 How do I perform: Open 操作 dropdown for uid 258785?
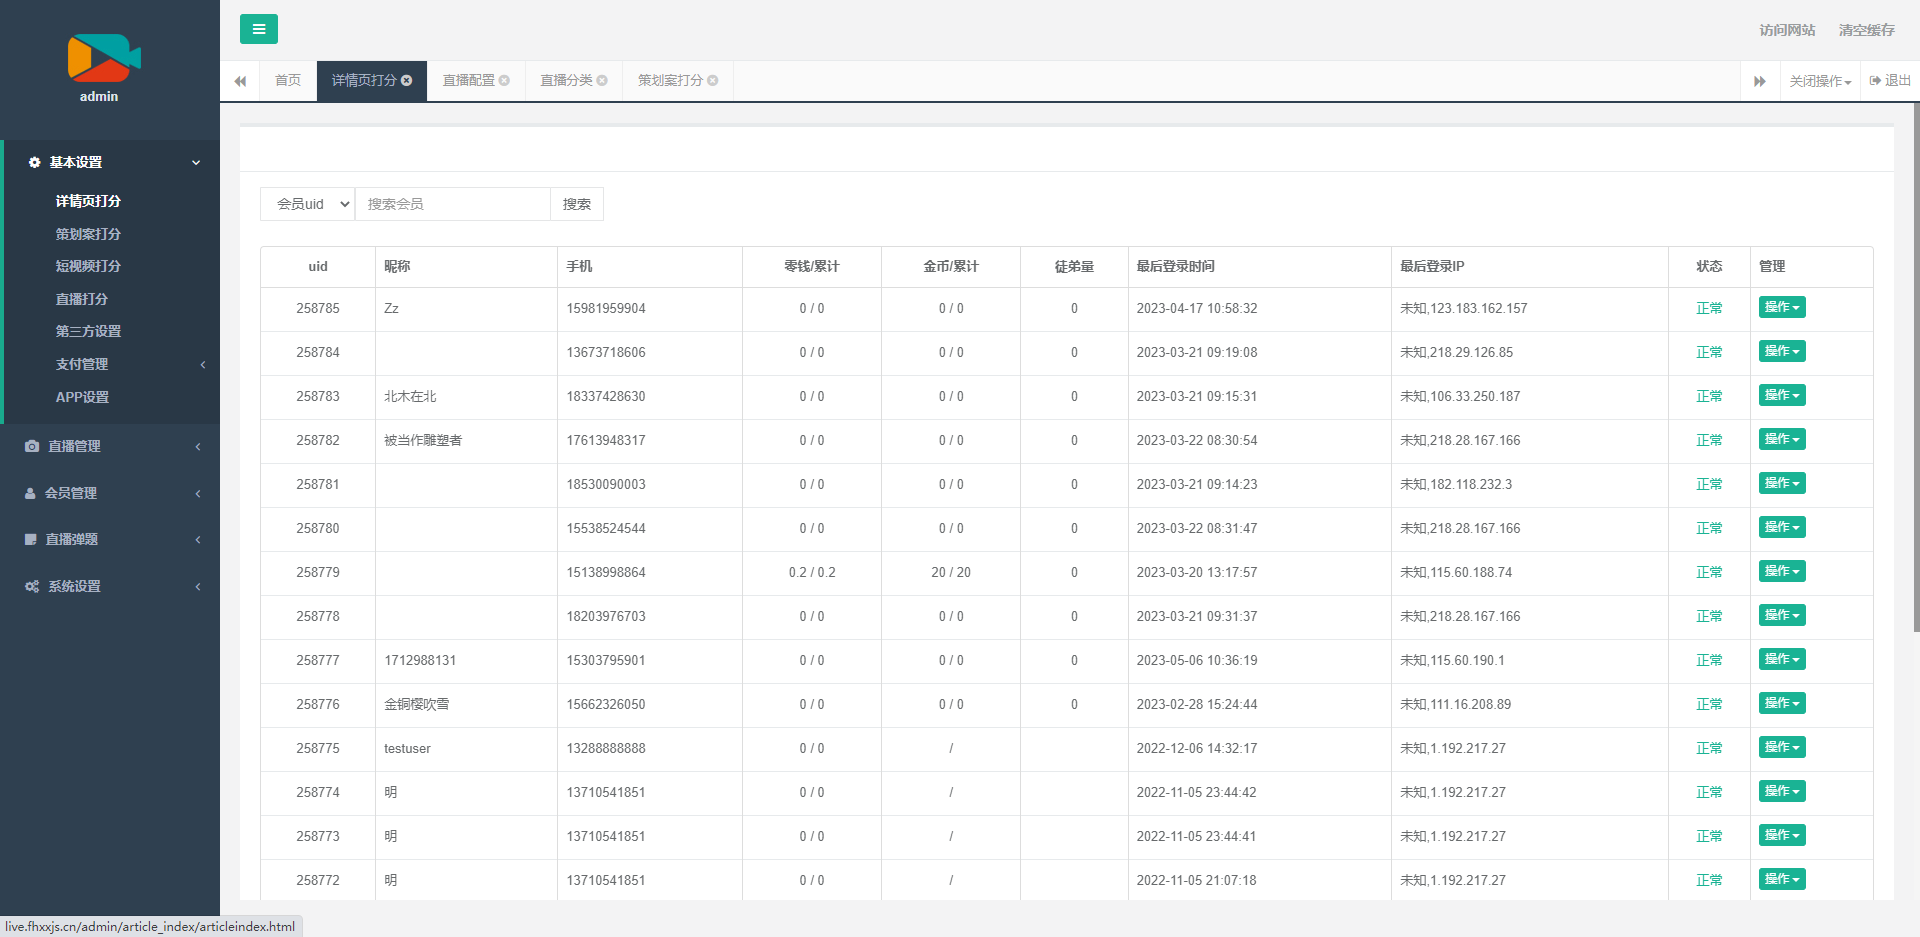[x=1782, y=307]
